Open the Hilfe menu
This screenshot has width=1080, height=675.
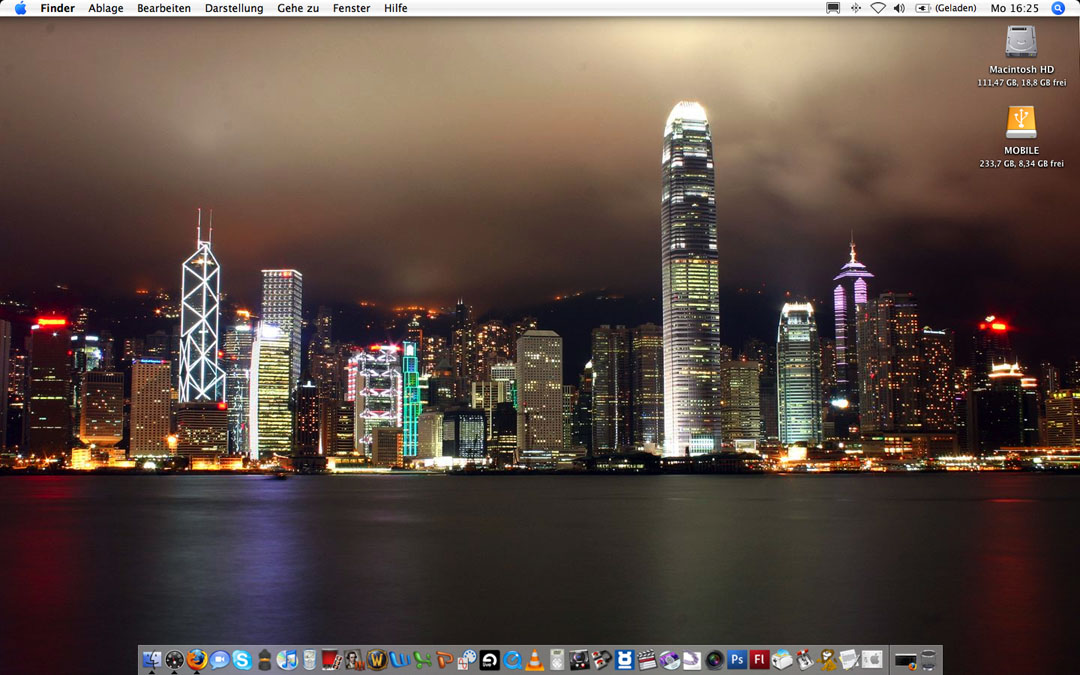click(x=395, y=8)
